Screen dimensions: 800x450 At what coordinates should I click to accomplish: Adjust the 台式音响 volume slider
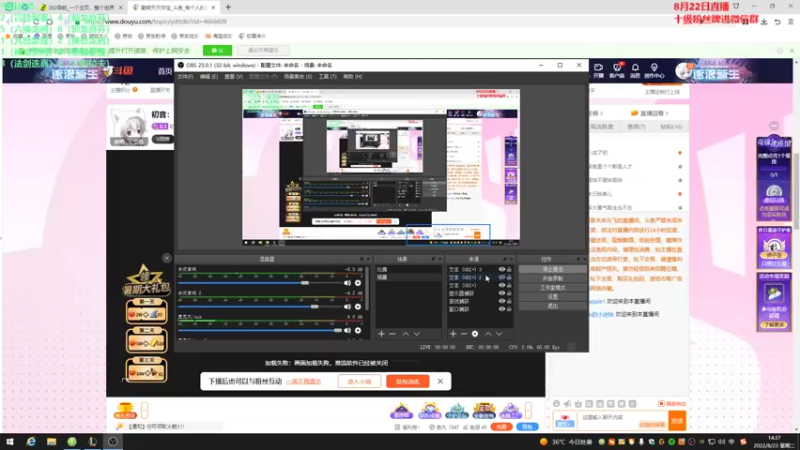pyautogui.click(x=260, y=283)
